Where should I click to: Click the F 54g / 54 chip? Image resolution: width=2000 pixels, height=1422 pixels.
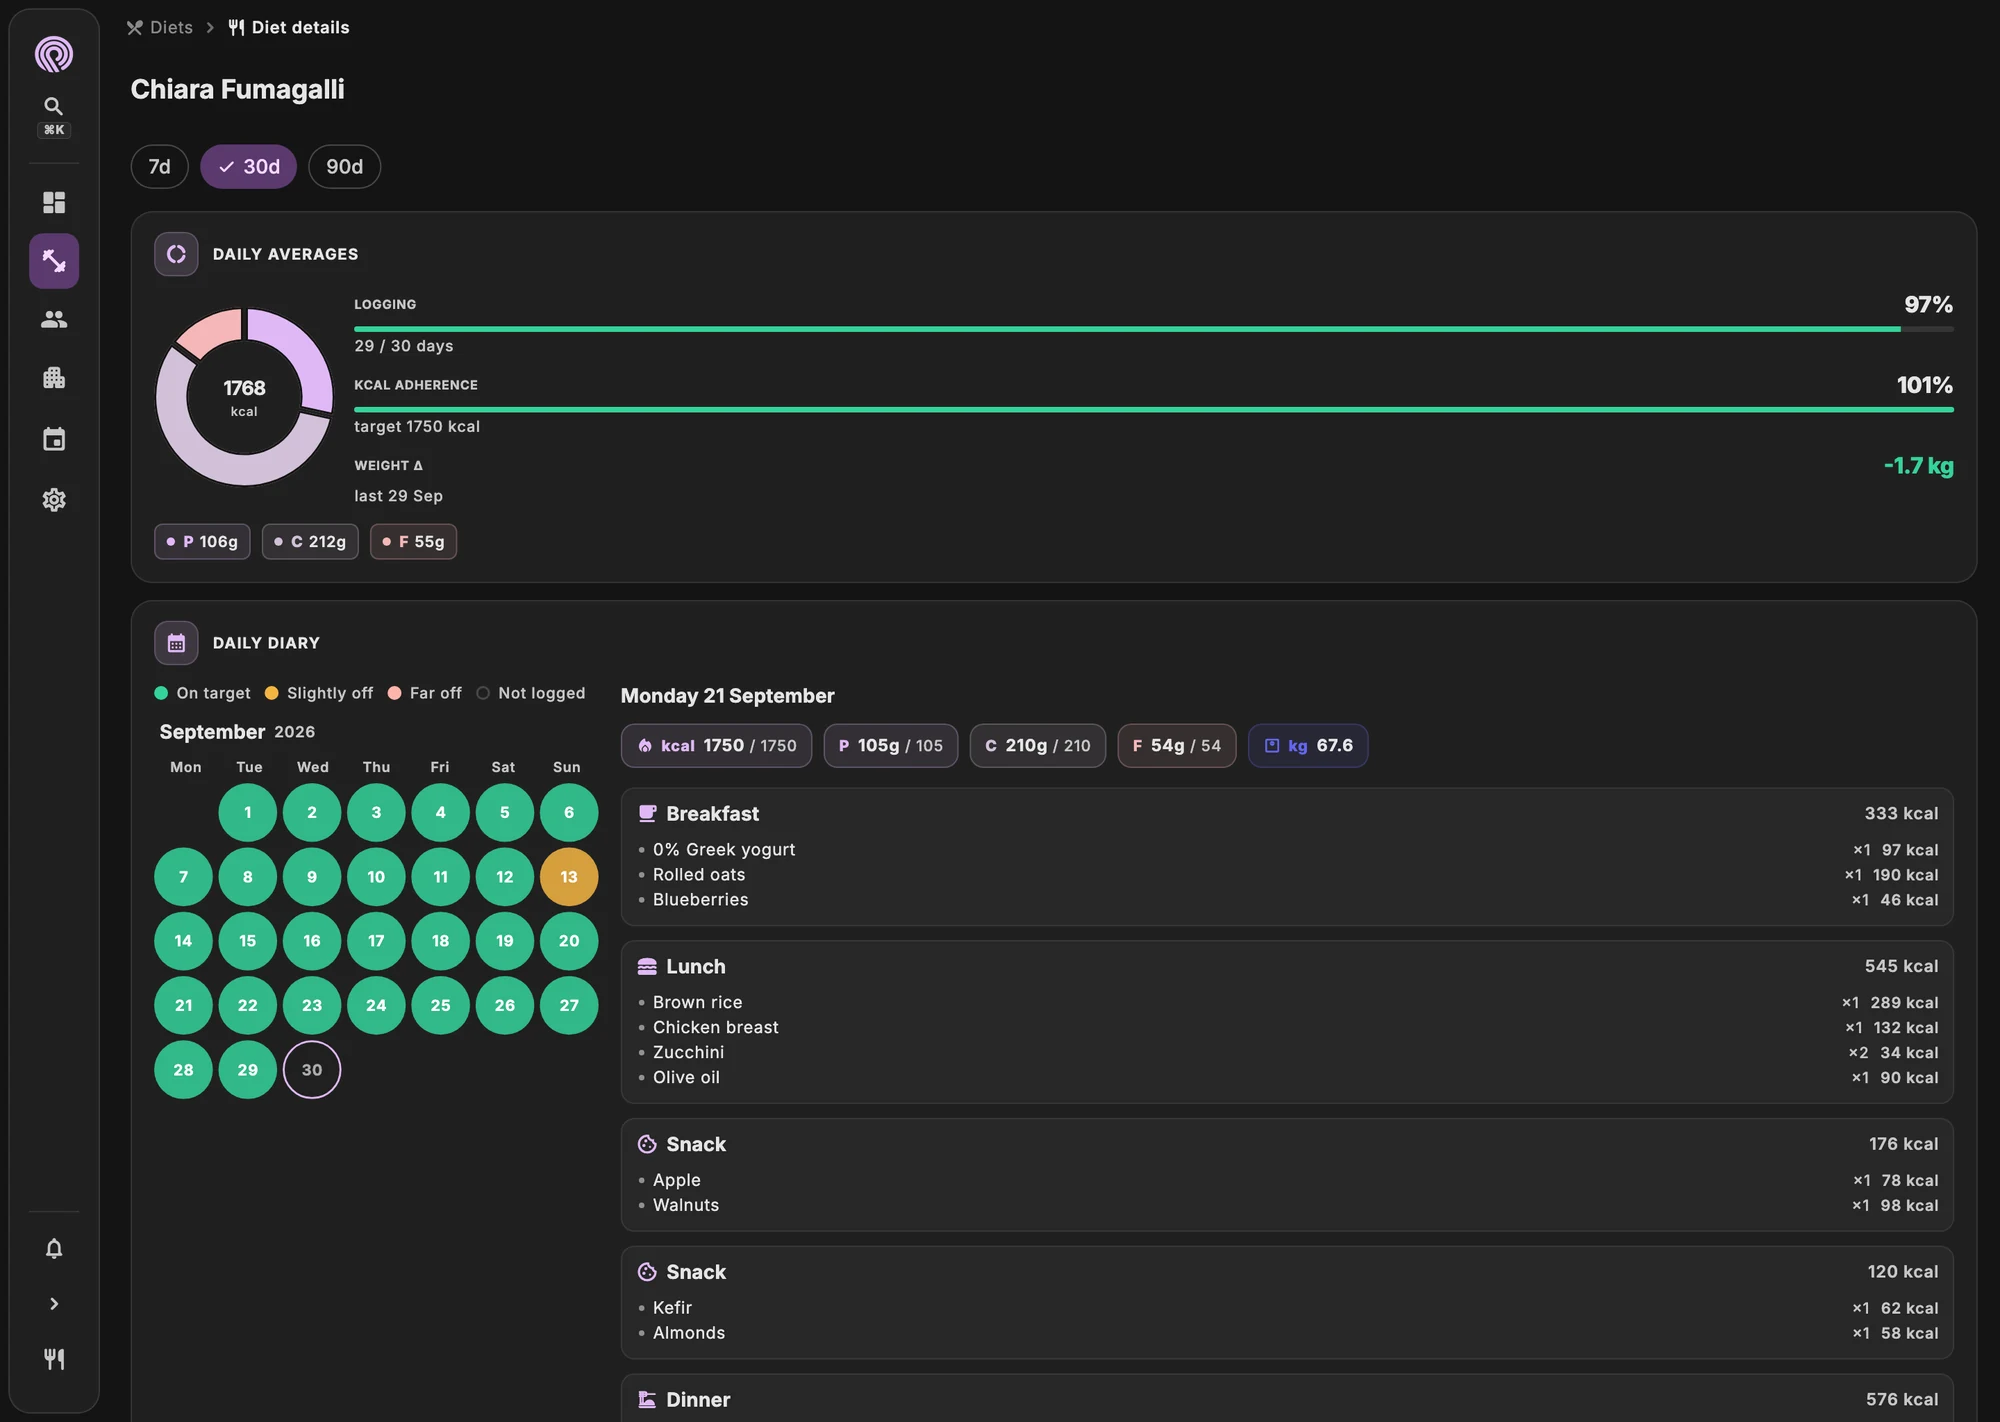(x=1177, y=746)
